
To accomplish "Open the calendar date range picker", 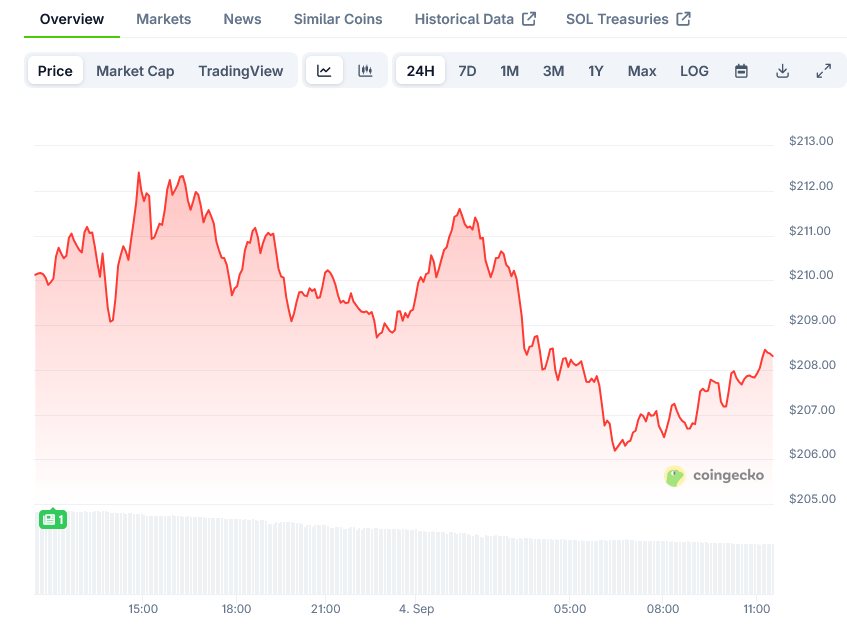I will [741, 71].
